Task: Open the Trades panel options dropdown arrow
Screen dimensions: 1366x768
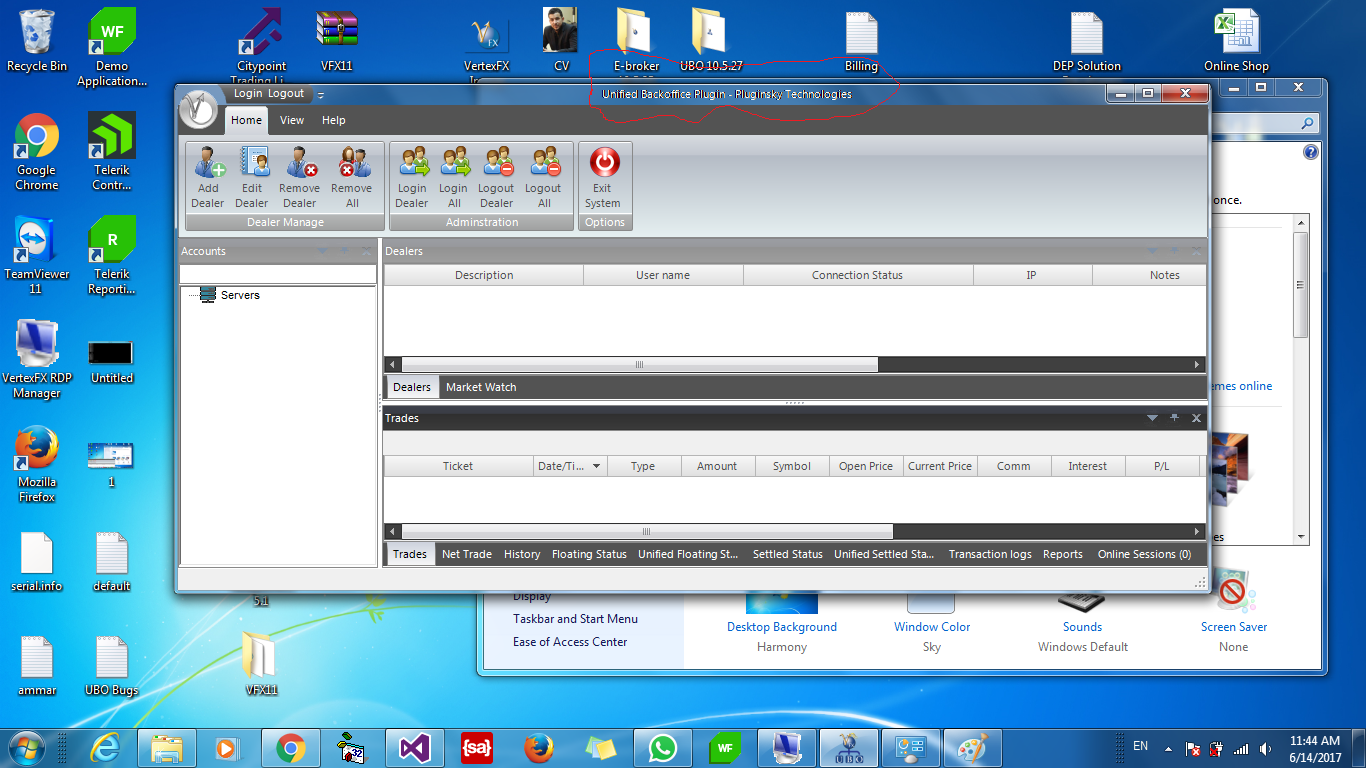Action: (x=1152, y=418)
